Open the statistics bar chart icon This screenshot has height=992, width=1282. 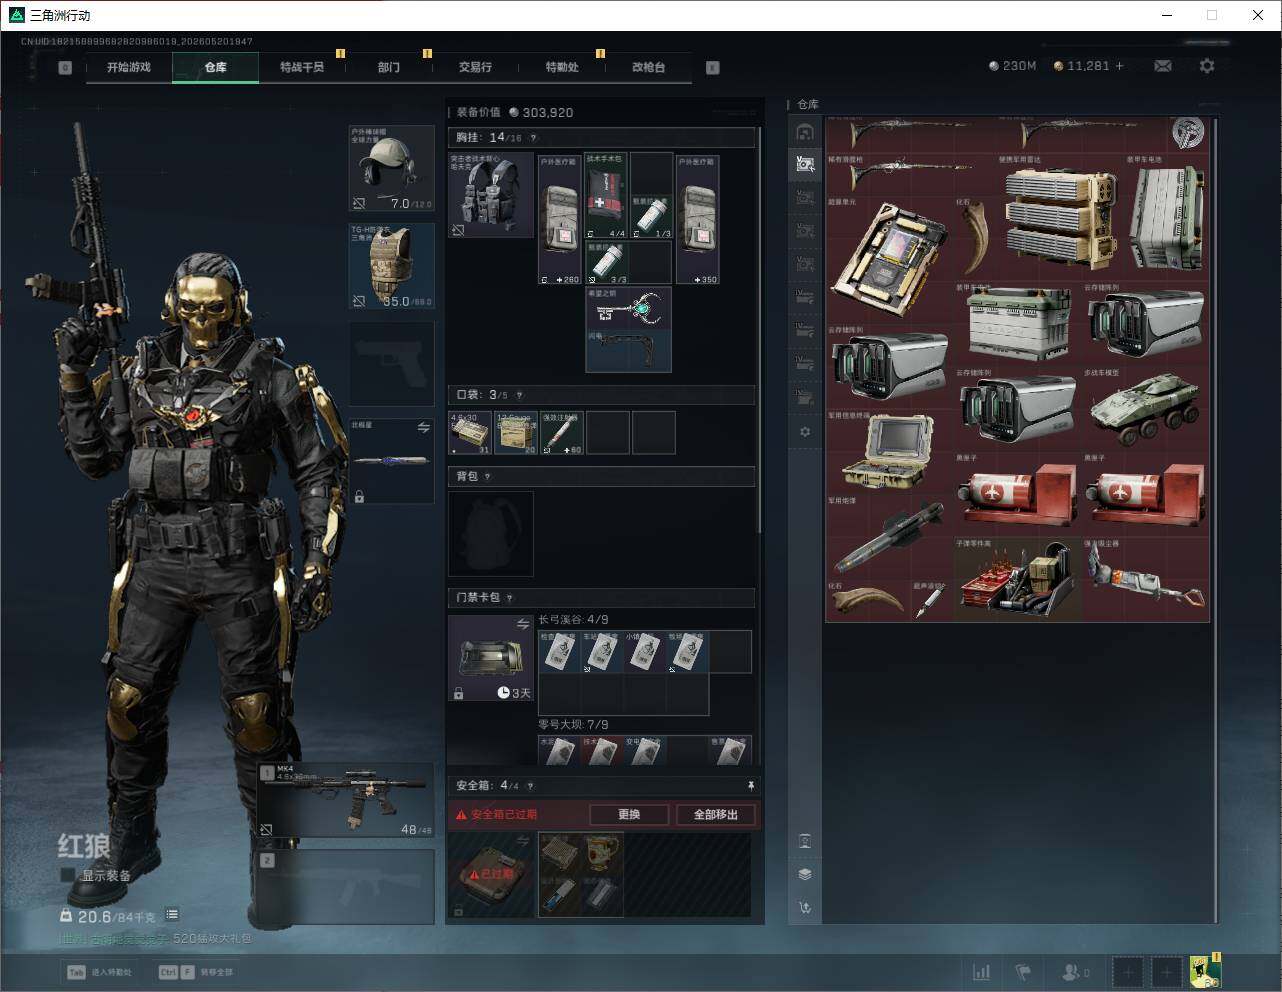[x=982, y=971]
